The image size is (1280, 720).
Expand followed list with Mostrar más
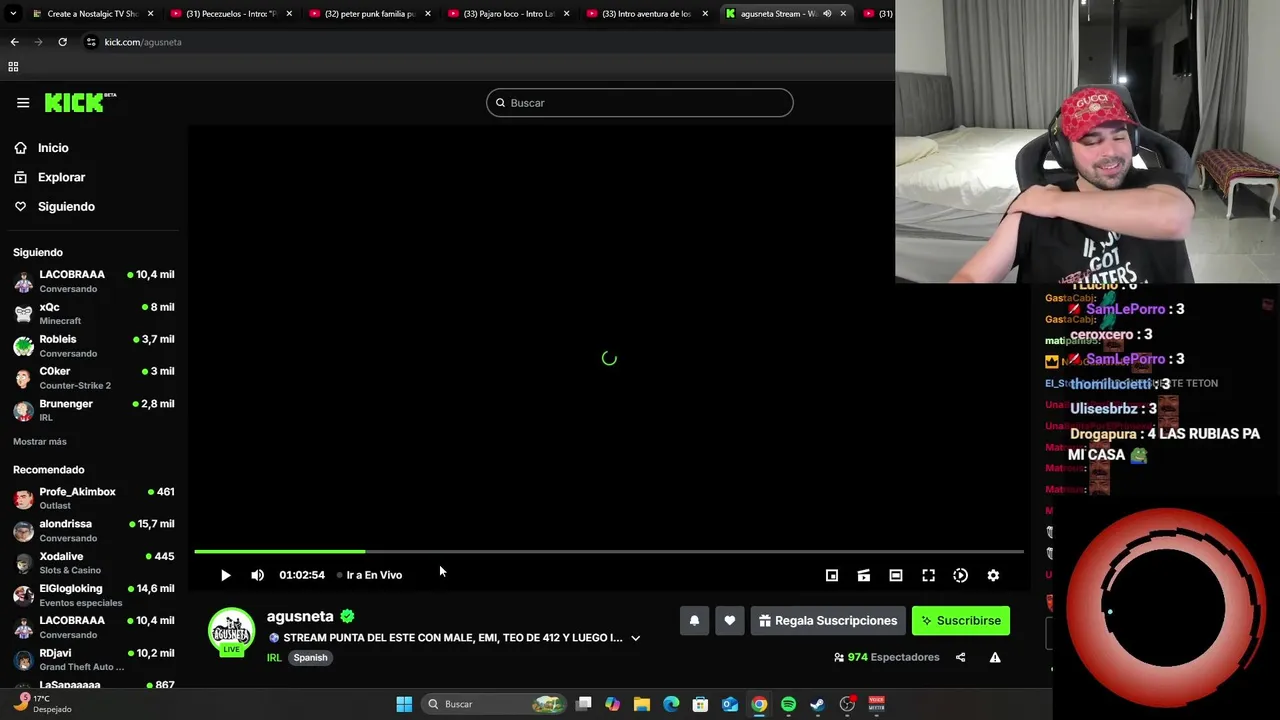[40, 442]
